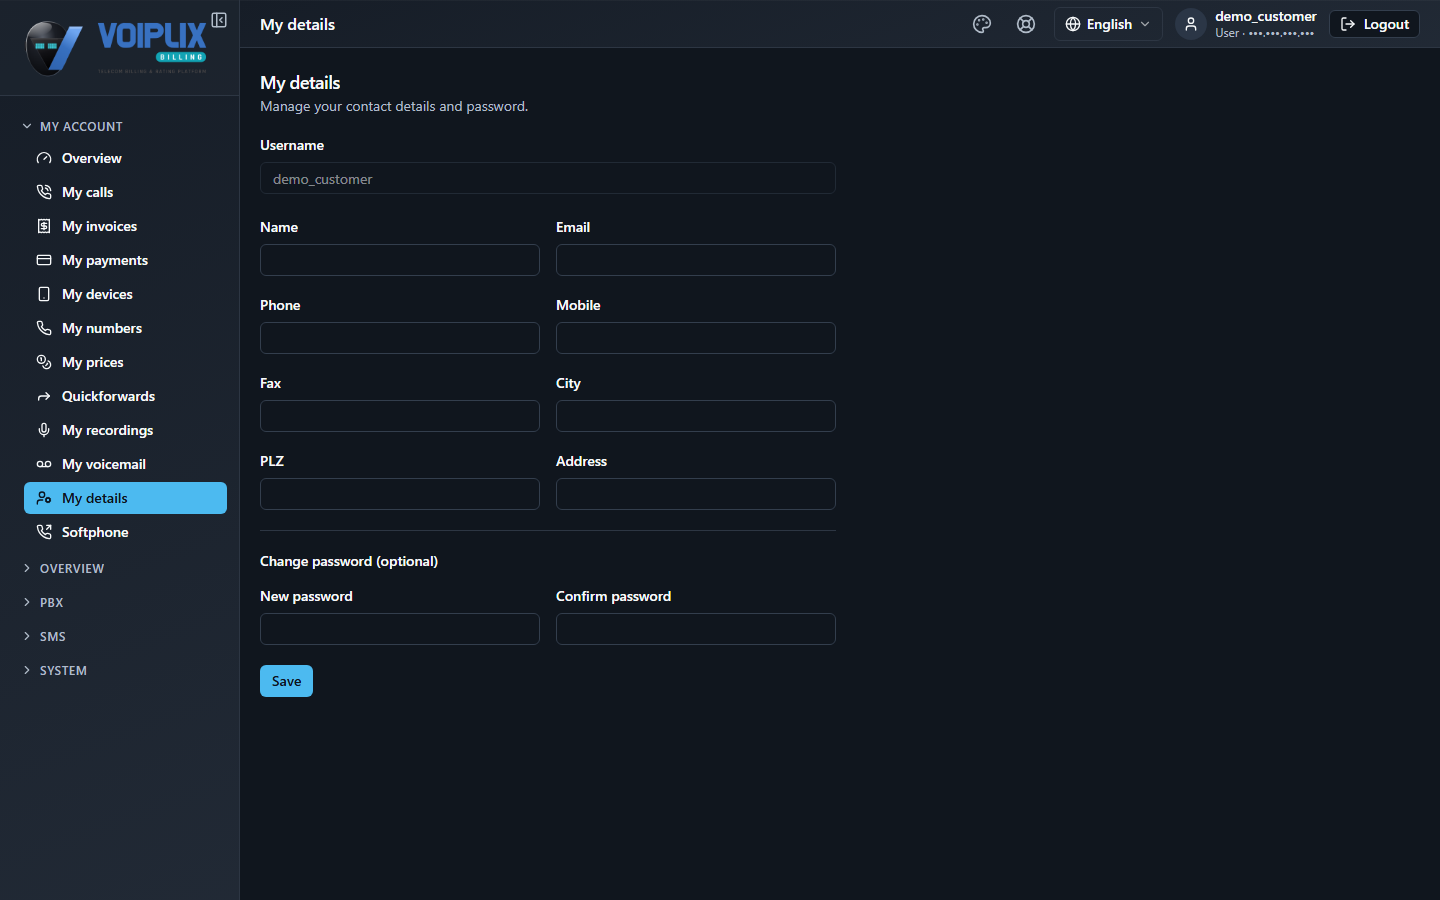Viewport: 1440px width, 900px height.
Task: Go to My calls
Action: click(125, 192)
